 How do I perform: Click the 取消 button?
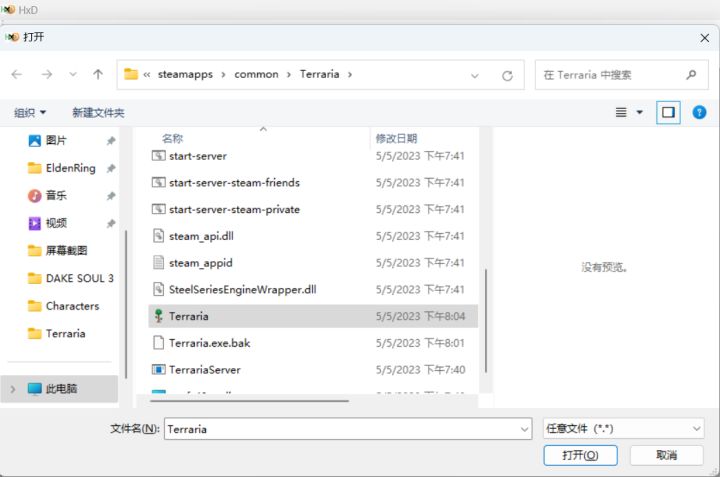click(x=666, y=455)
